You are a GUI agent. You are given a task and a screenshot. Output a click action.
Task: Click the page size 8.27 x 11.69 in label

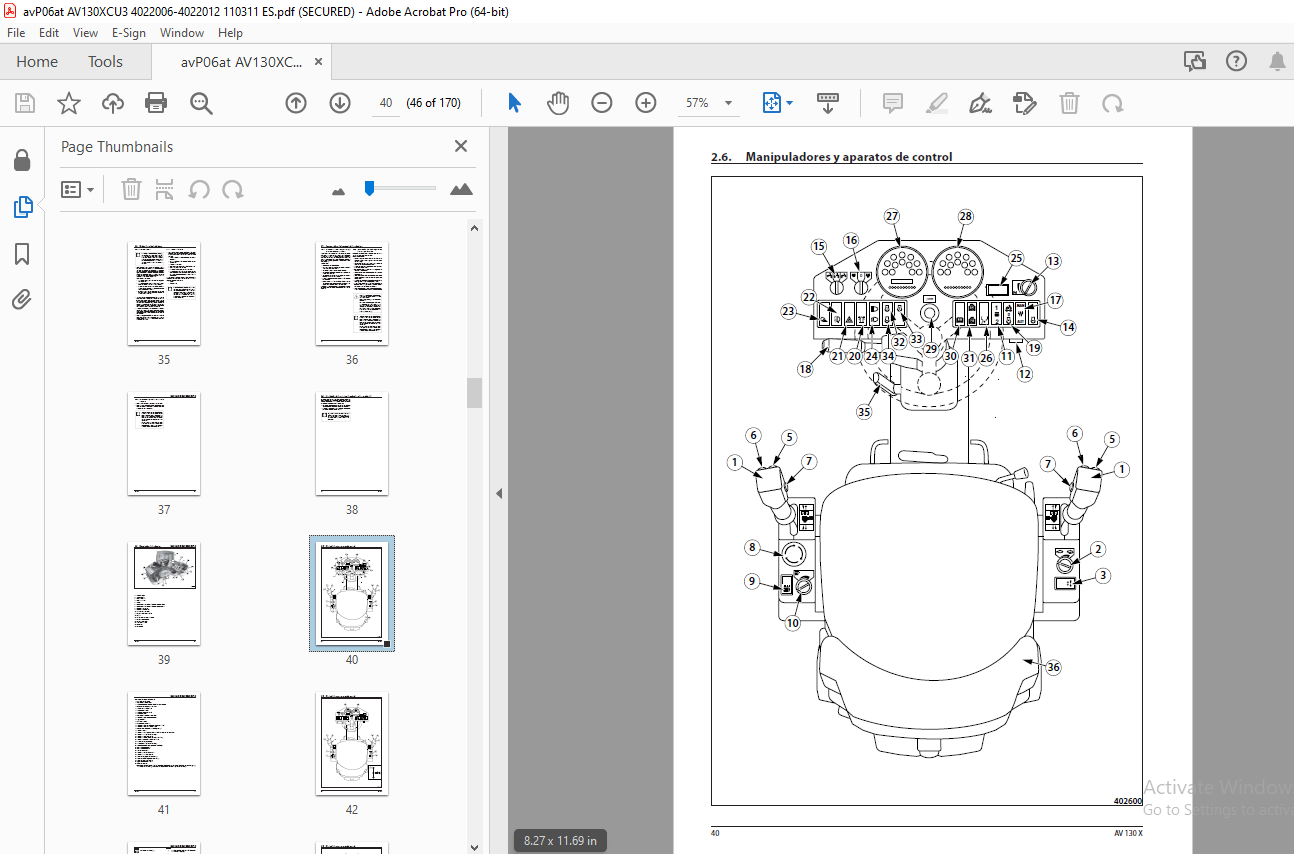(560, 841)
